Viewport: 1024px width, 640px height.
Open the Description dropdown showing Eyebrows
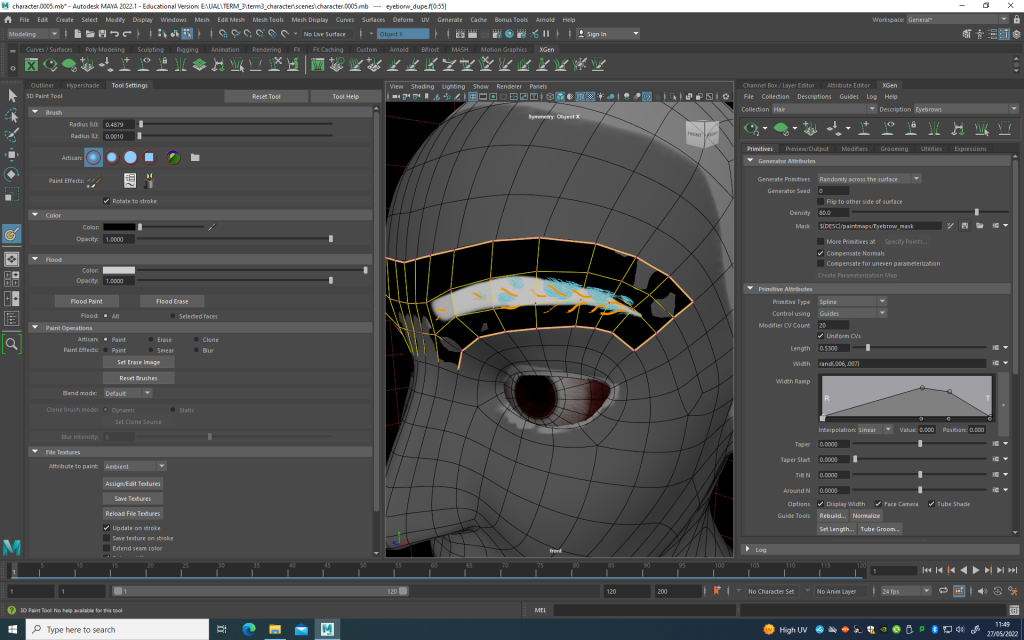tap(965, 110)
